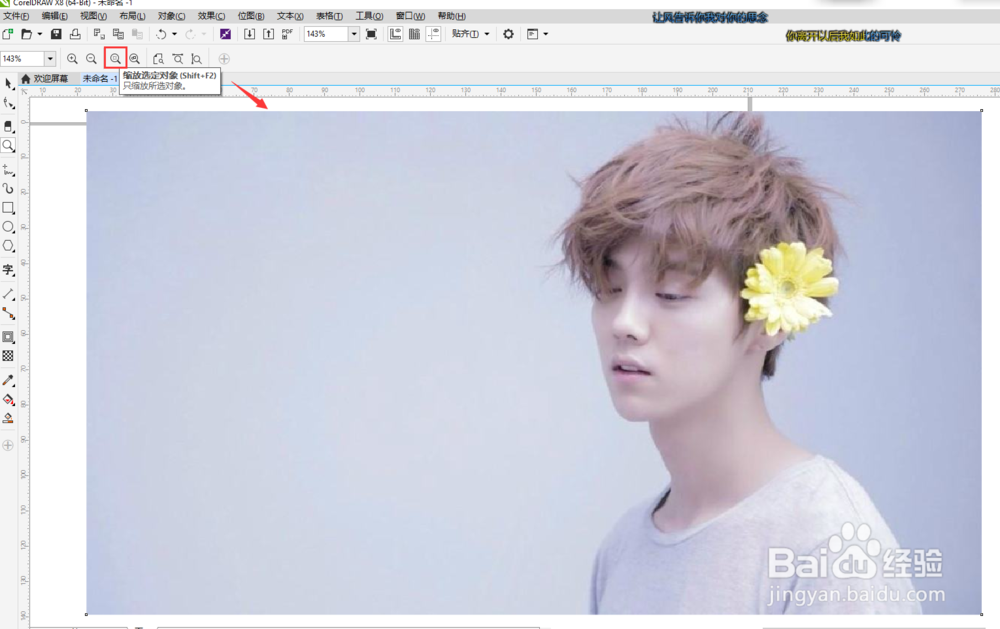Image resolution: width=1000 pixels, height=629 pixels.
Task: Click the Export icon with the up arrow
Action: (268, 34)
